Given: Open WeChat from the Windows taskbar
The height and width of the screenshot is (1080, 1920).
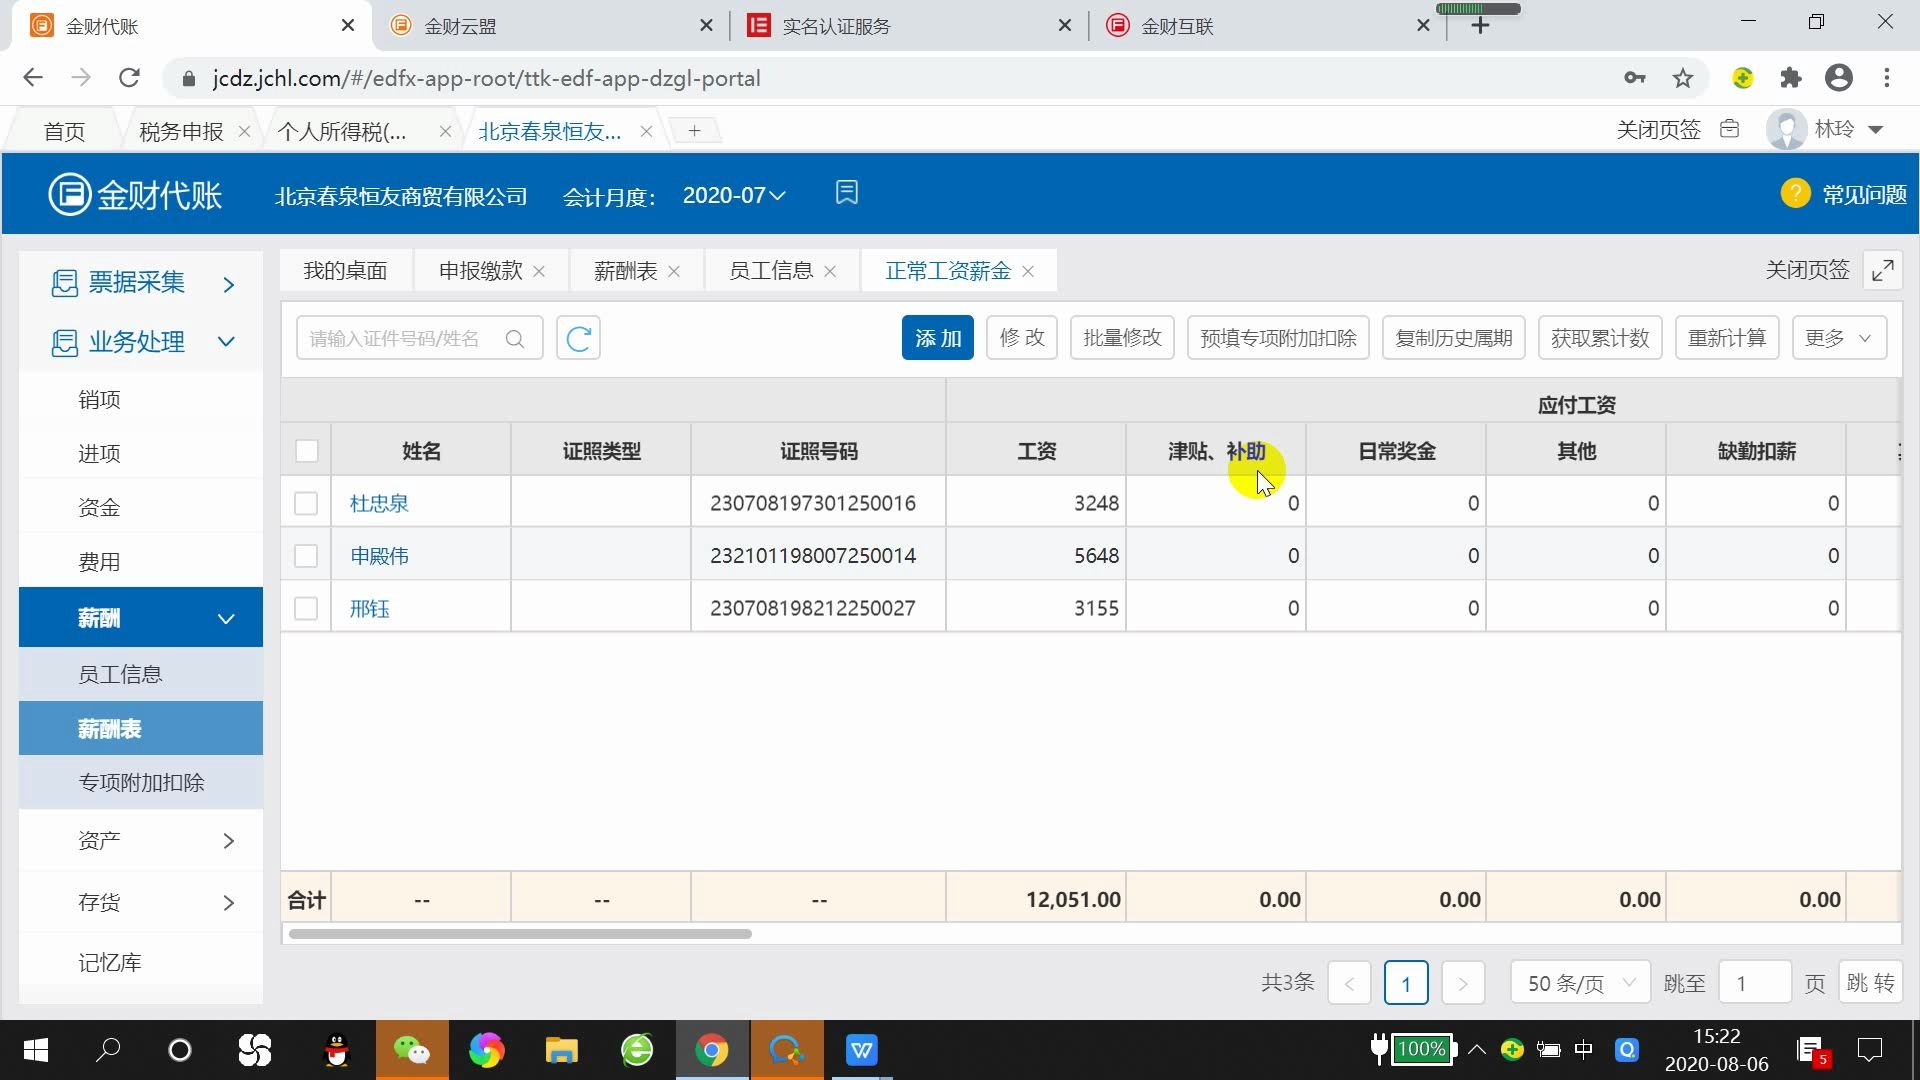Looking at the screenshot, I should pyautogui.click(x=411, y=1050).
